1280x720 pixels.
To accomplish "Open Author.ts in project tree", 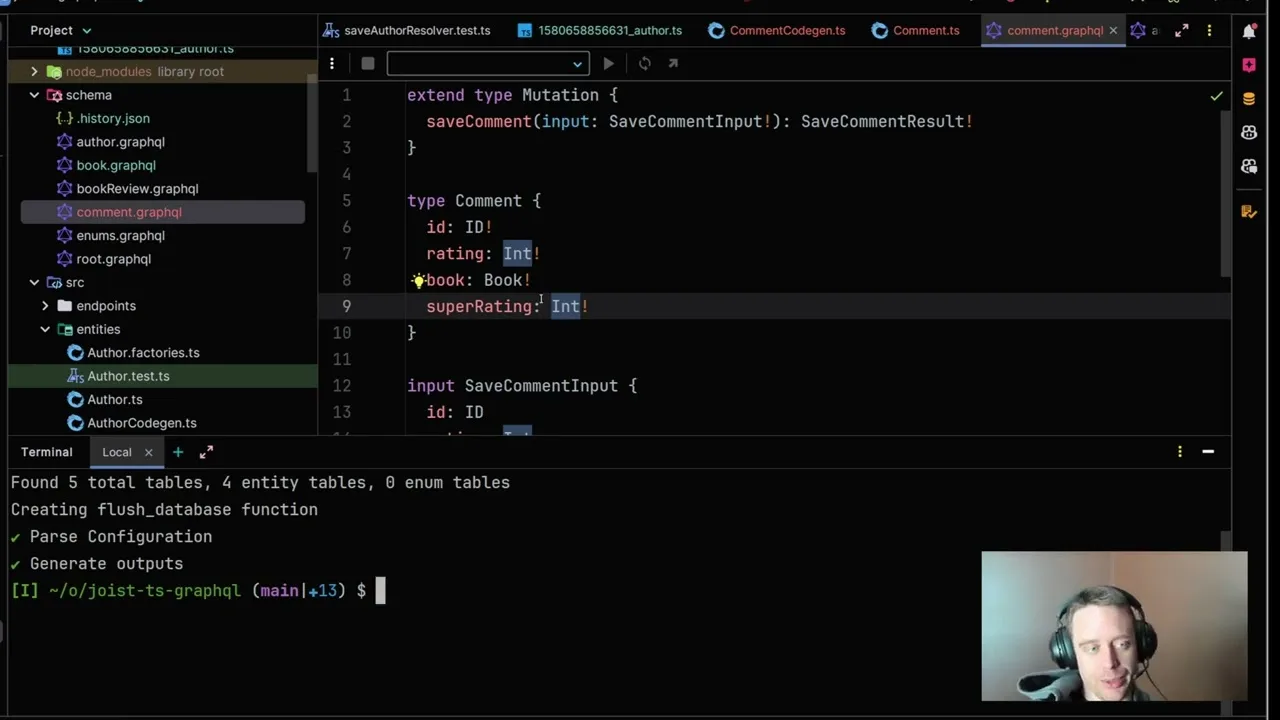I will [x=115, y=399].
